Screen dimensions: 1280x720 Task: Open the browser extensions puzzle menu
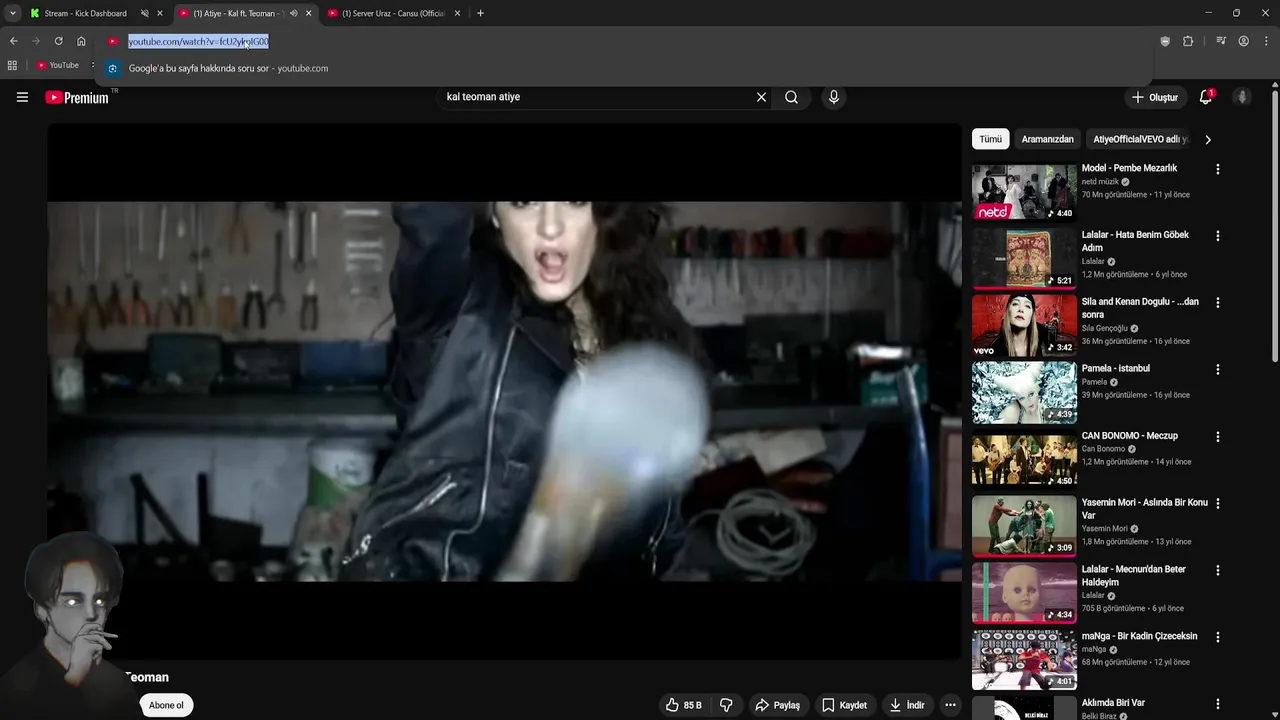click(x=1188, y=41)
